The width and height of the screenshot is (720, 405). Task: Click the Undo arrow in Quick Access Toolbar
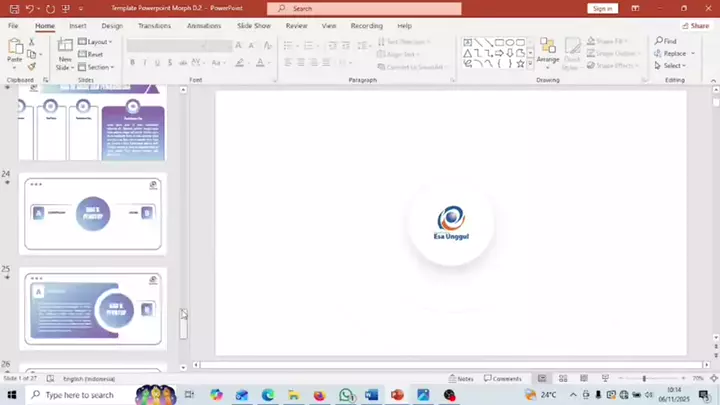click(x=30, y=8)
